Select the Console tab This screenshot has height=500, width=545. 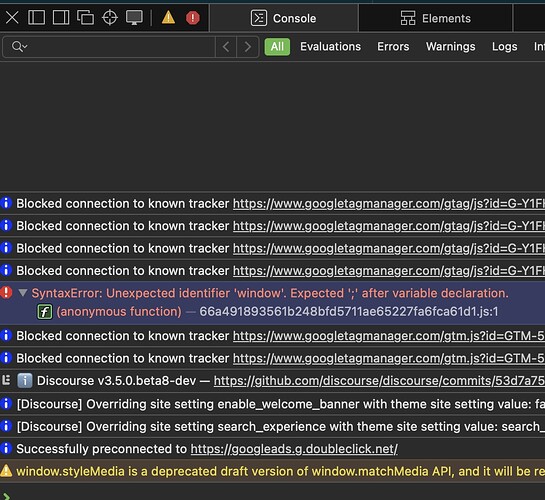click(284, 18)
